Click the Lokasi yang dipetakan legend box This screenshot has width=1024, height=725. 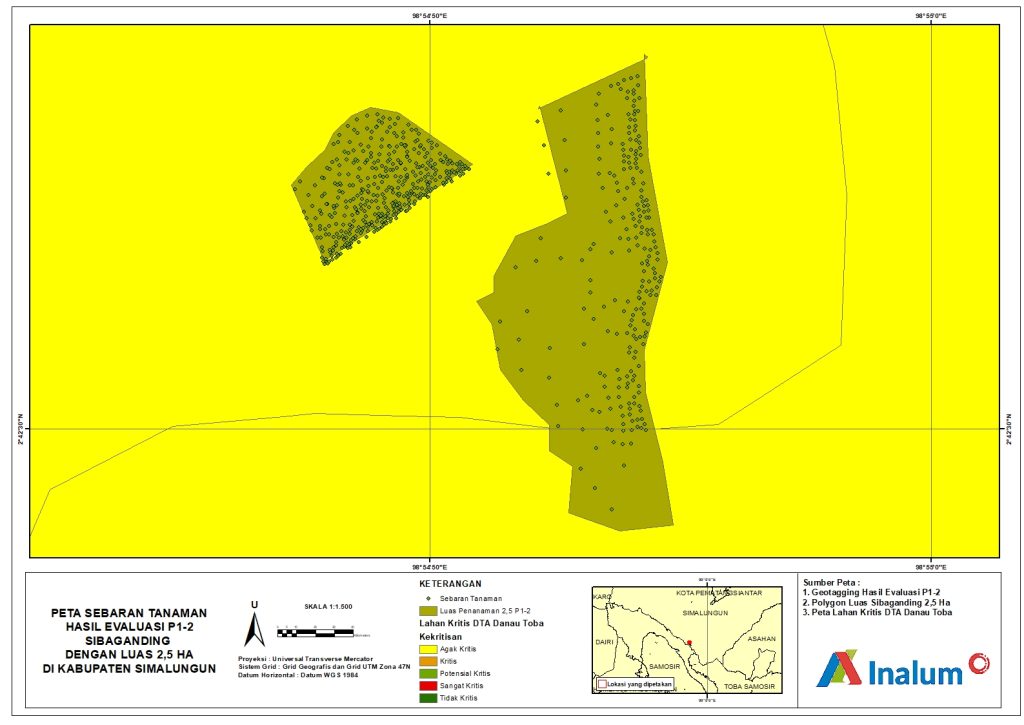[x=600, y=685]
